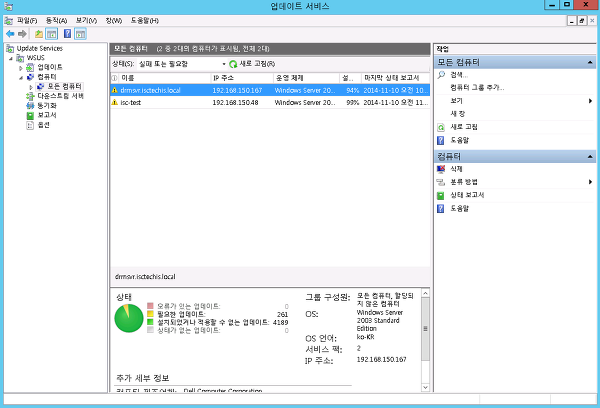This screenshot has width=600, height=408.
Task: Sort by the IP 주소 column header
Action: (242, 78)
